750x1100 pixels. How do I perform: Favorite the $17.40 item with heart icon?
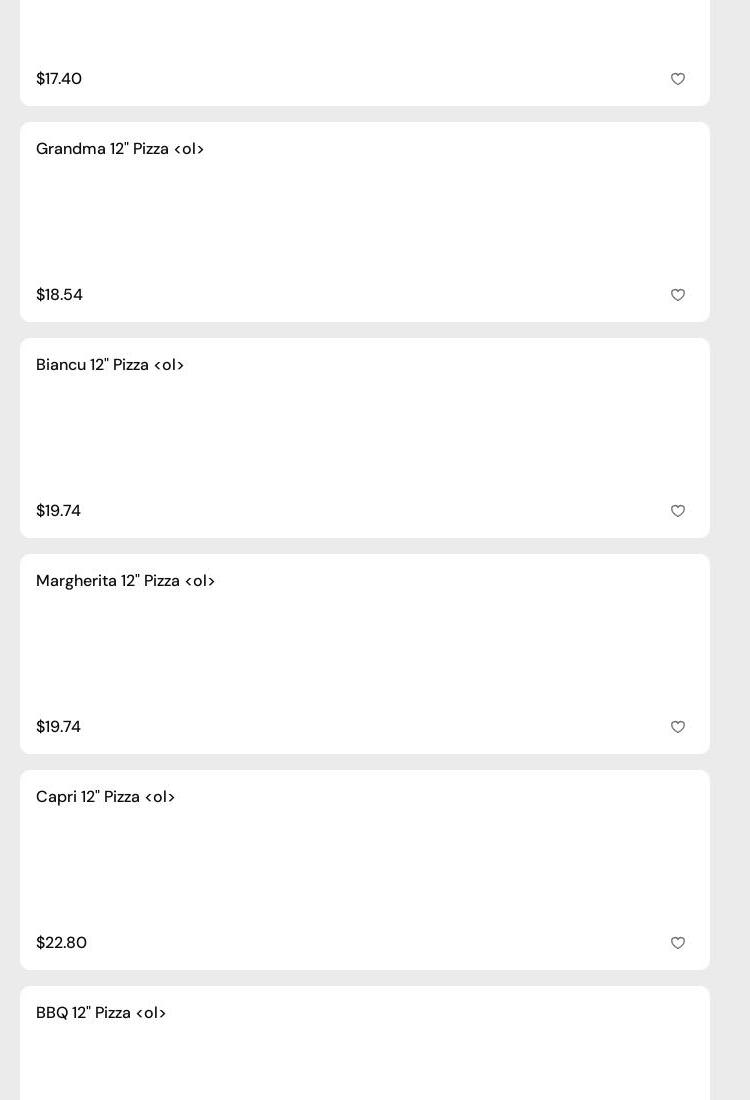pyautogui.click(x=678, y=79)
